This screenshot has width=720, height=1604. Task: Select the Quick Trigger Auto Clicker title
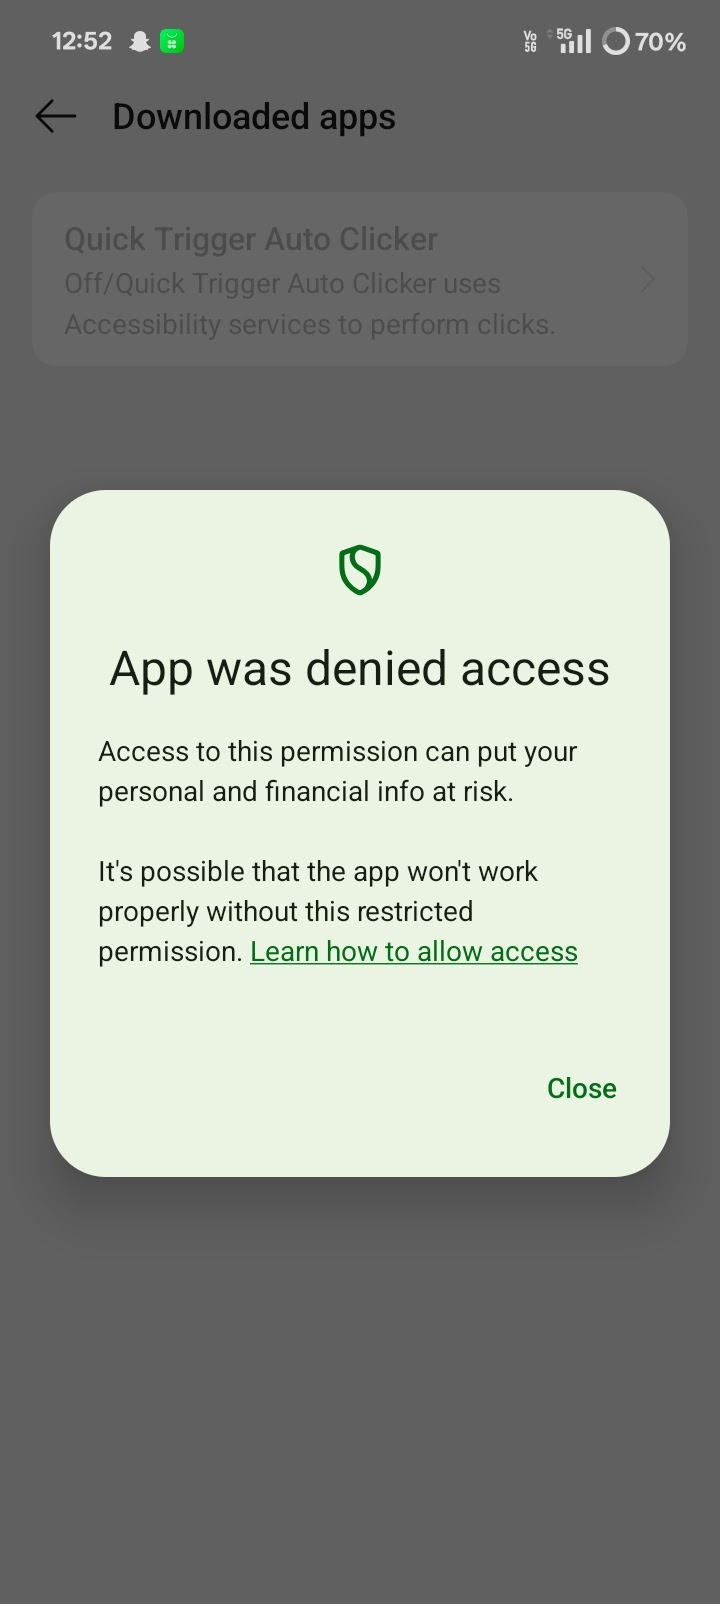point(251,239)
